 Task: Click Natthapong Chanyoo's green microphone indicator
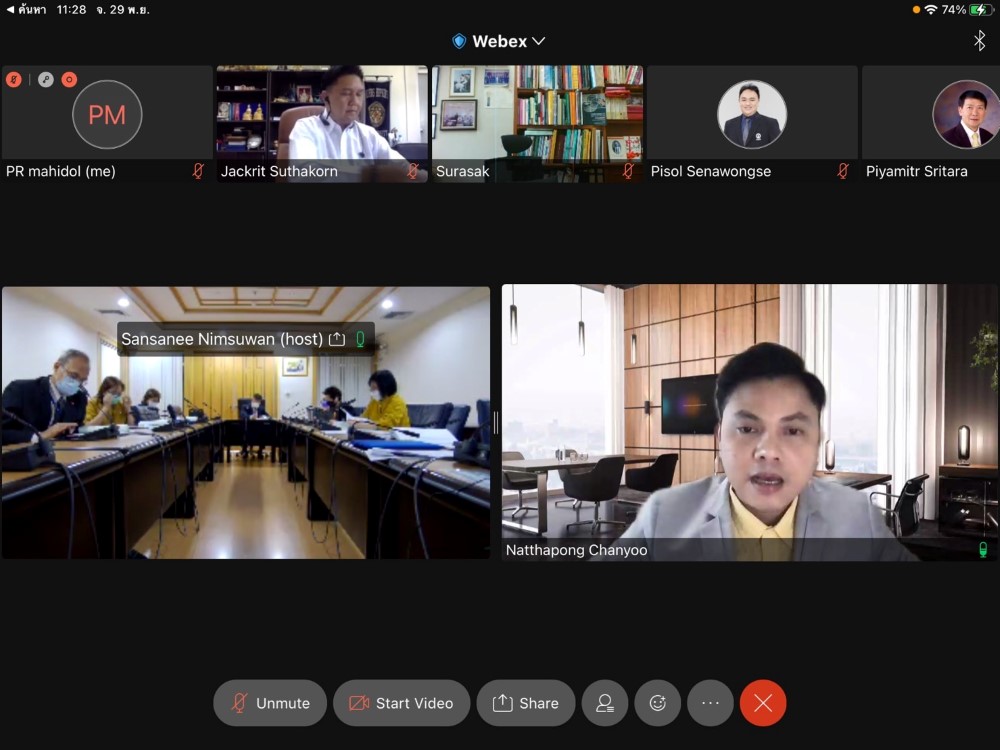point(982,550)
